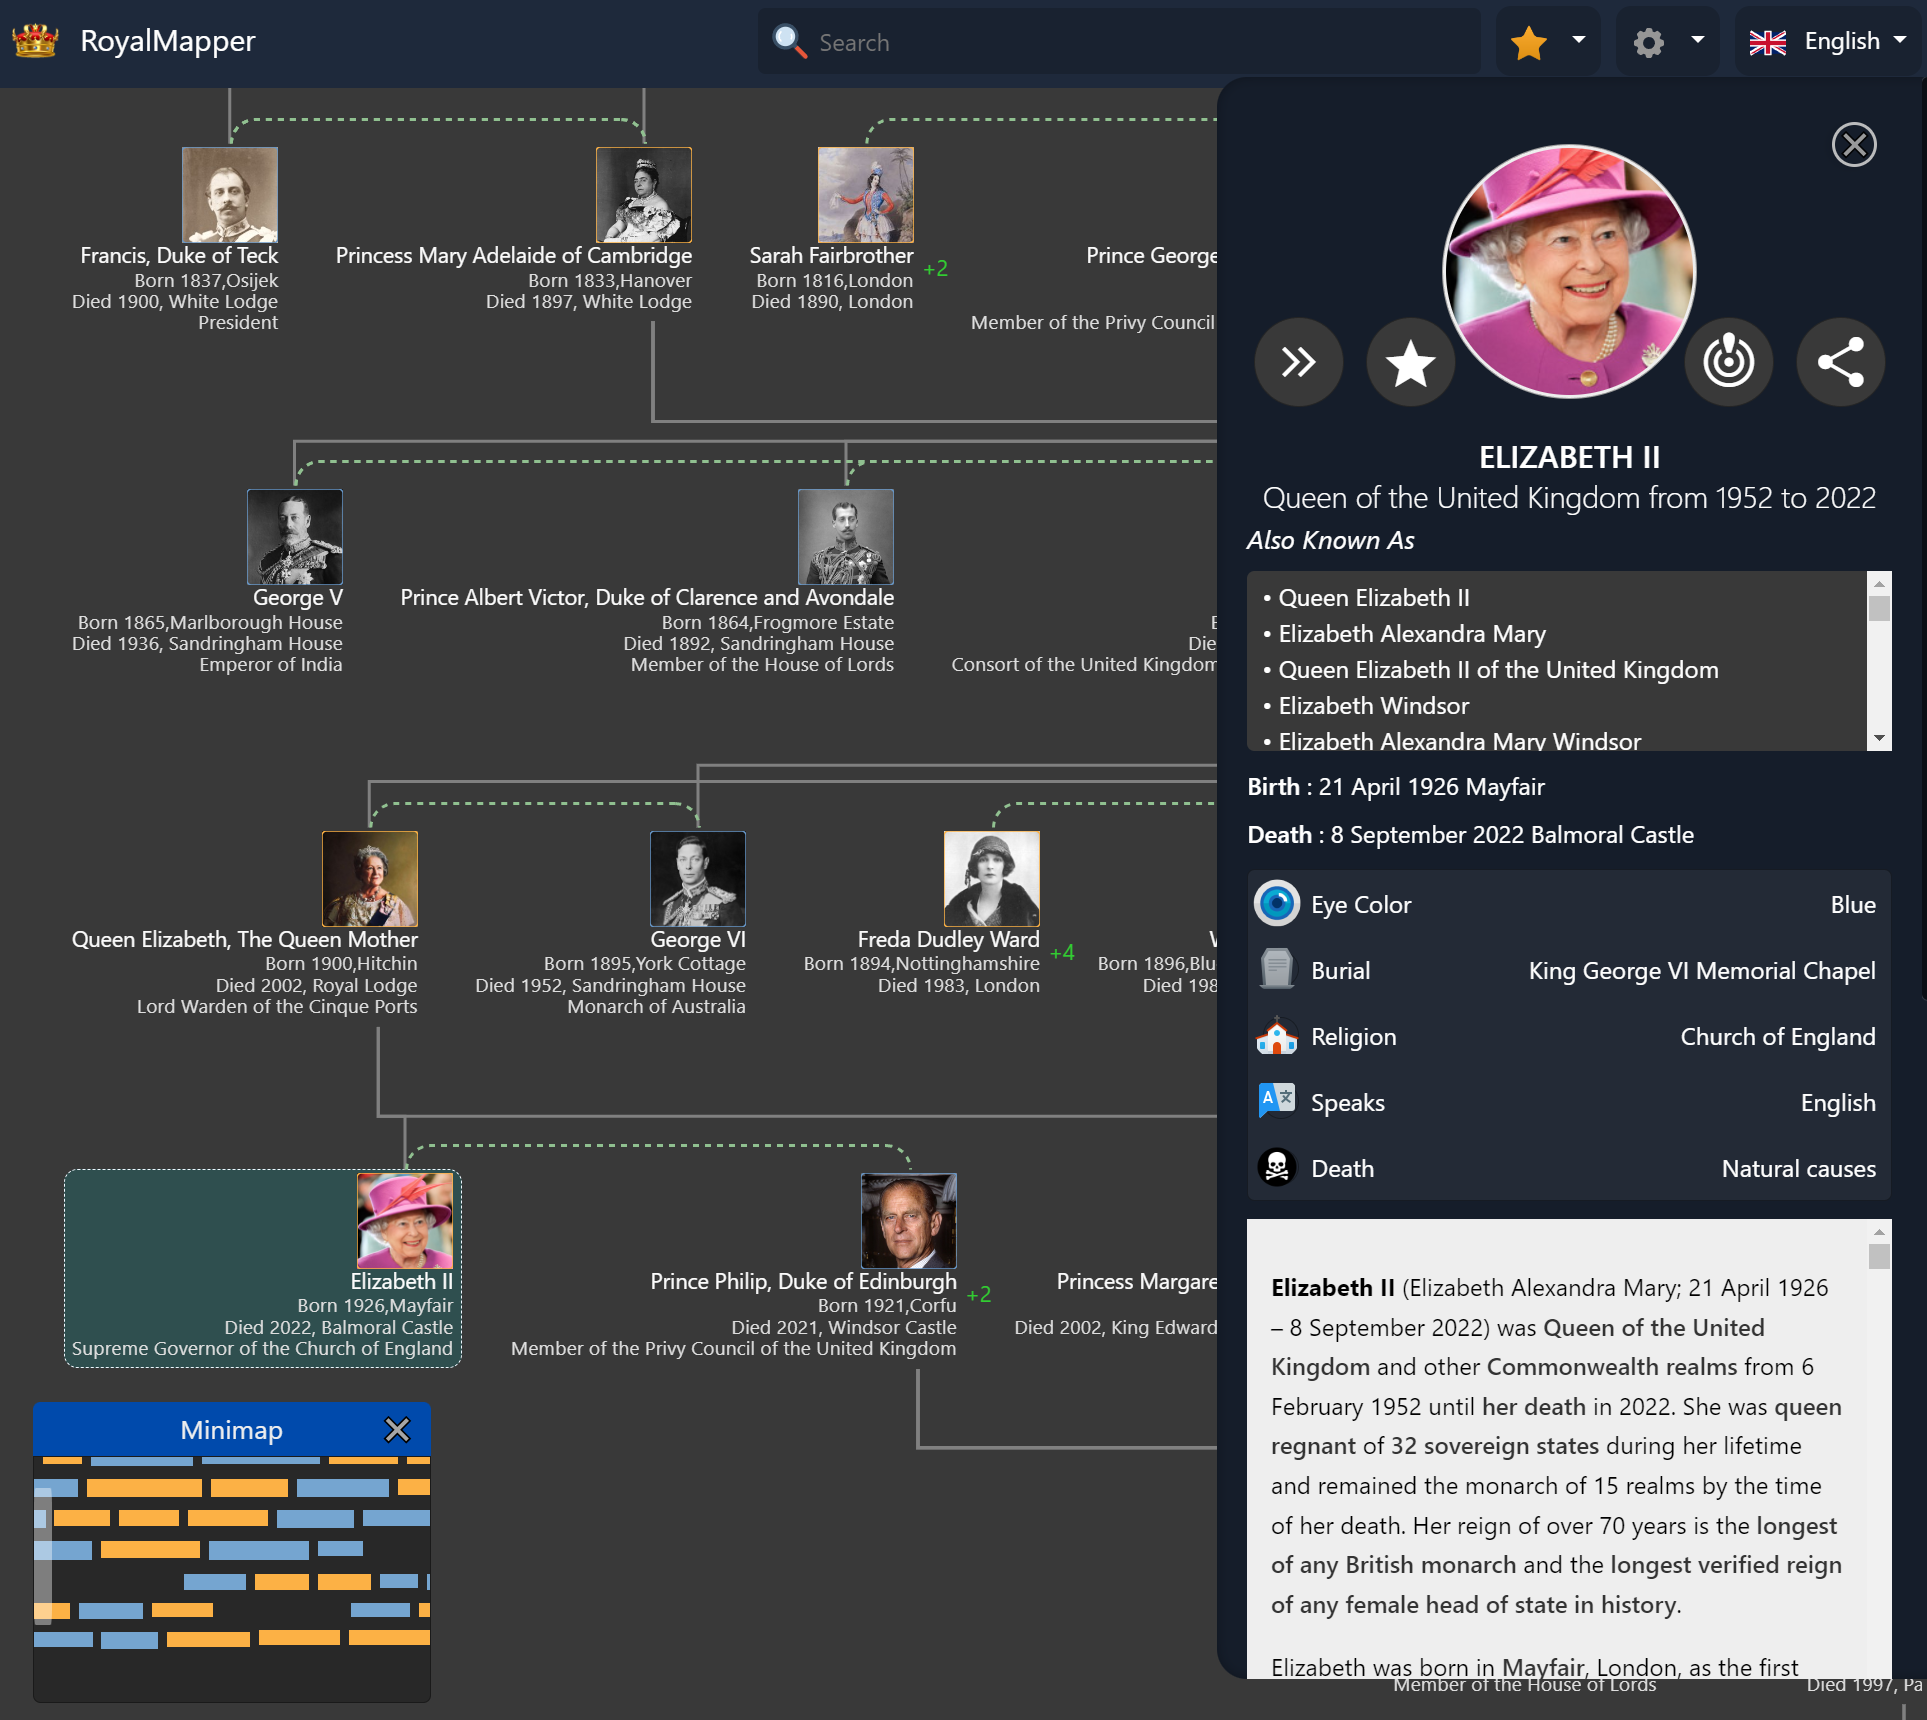Collapse the profile panel with double-chevron icon

tap(1298, 362)
